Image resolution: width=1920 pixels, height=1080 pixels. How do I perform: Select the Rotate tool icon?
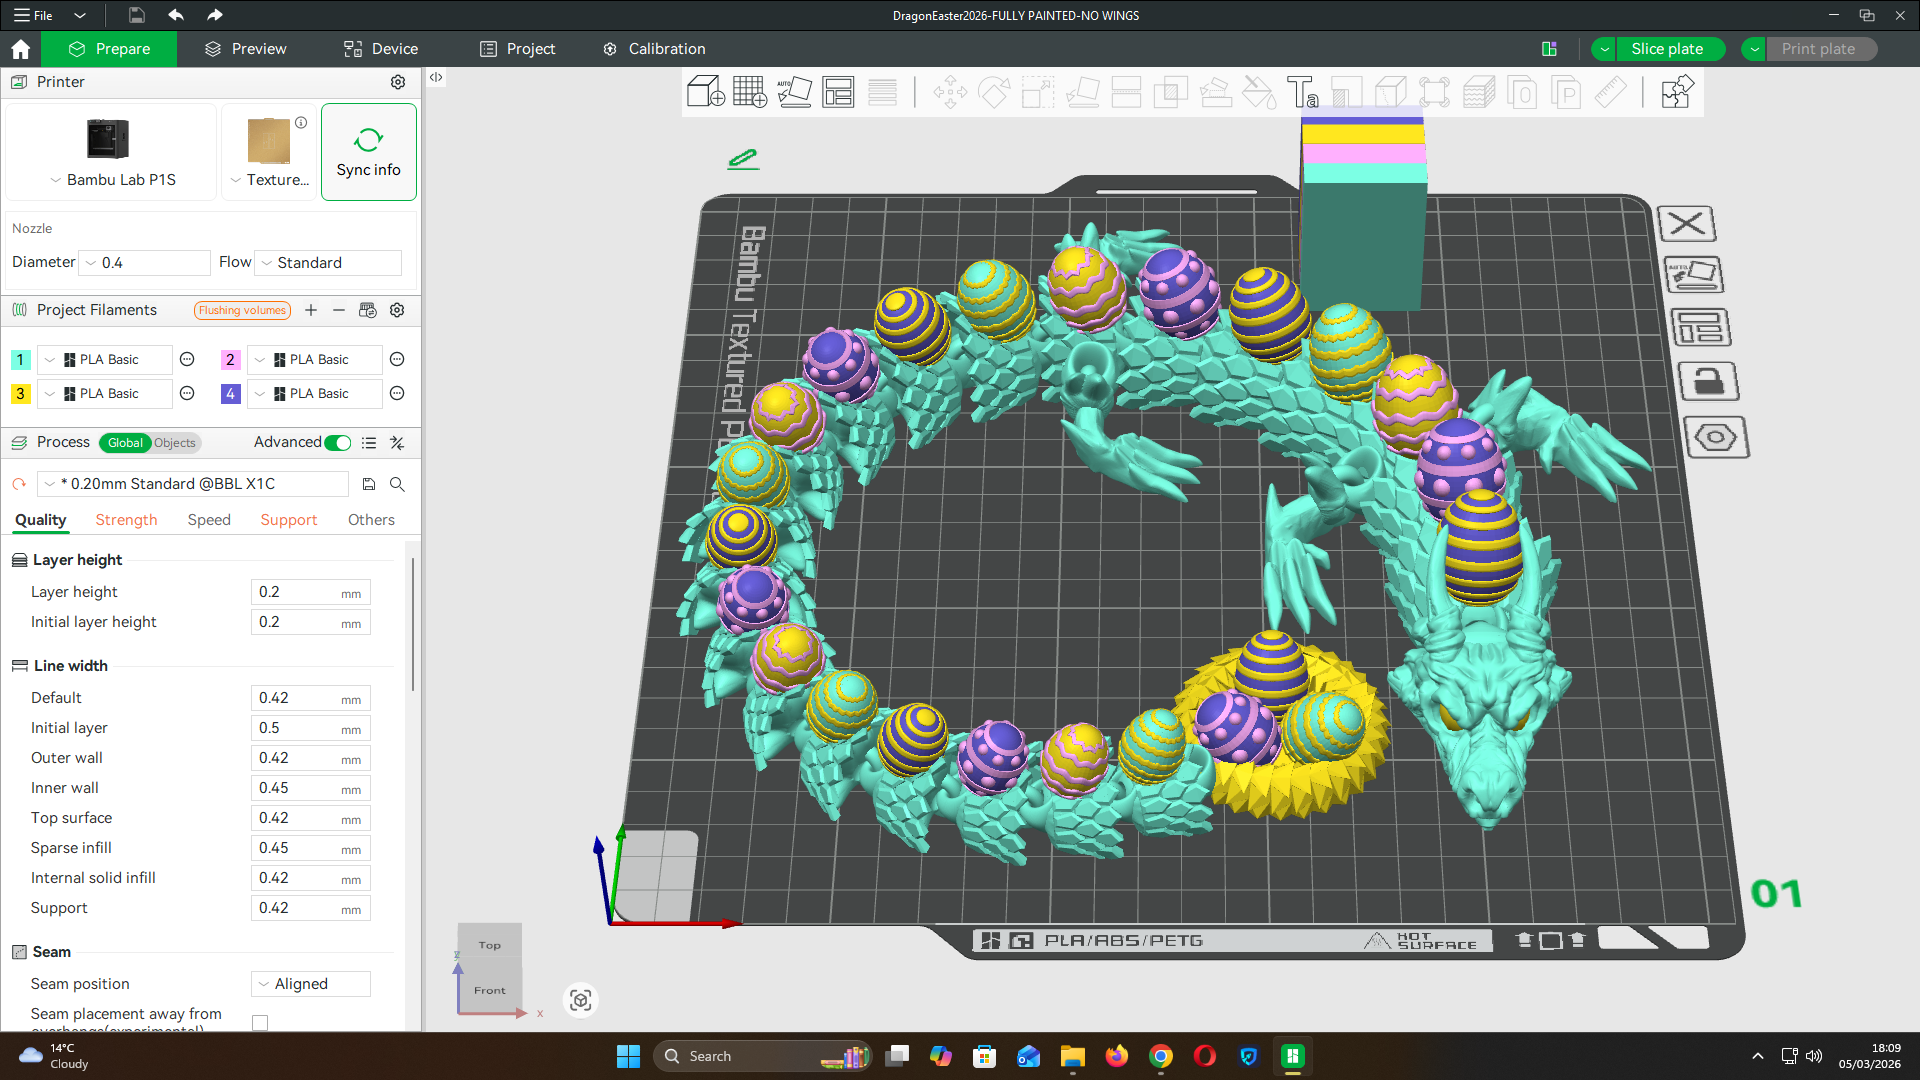(994, 92)
